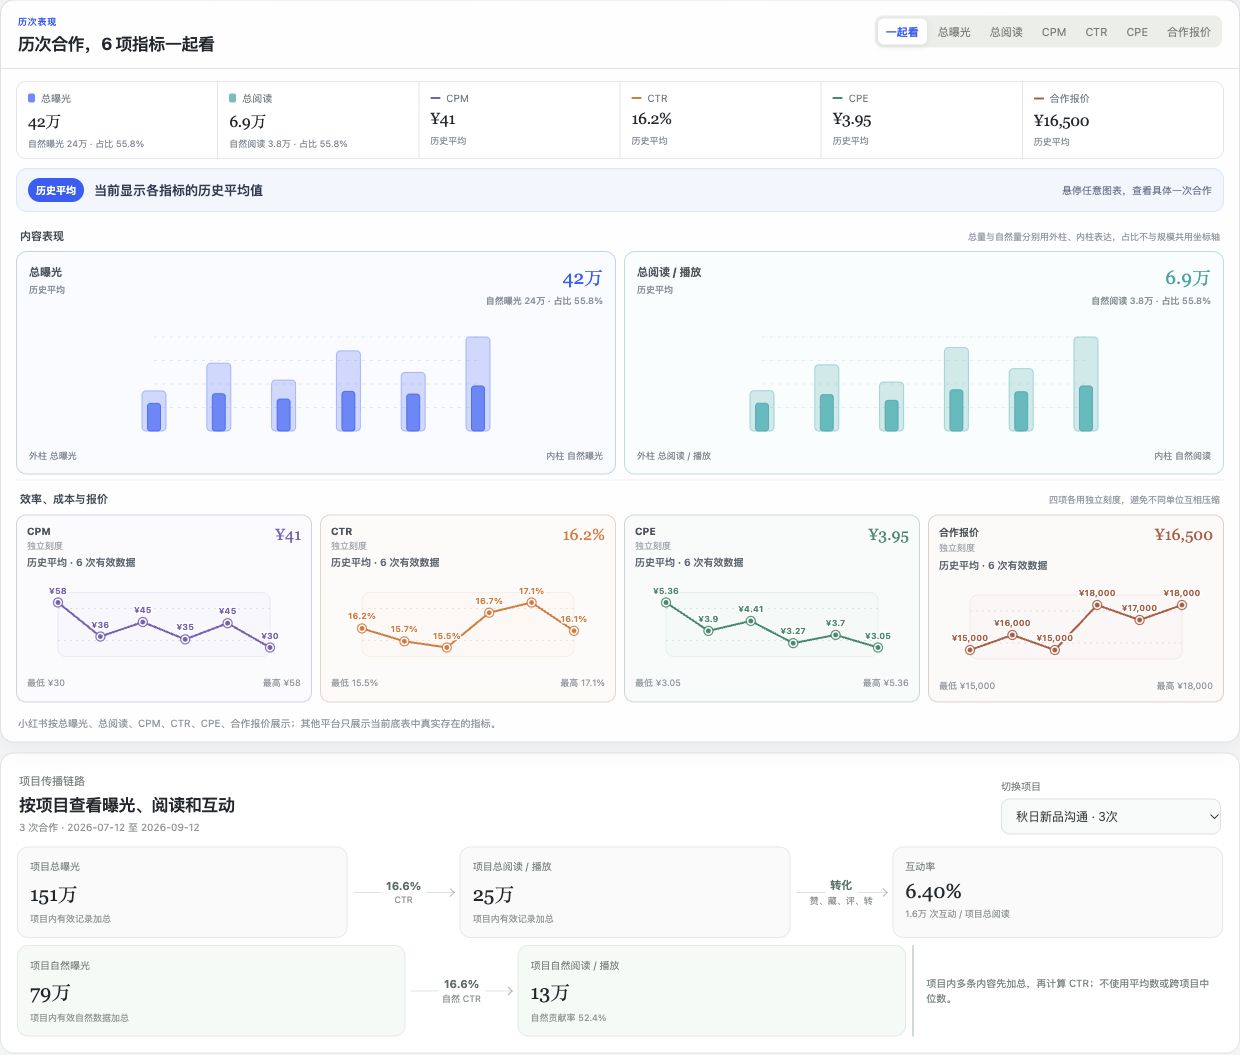This screenshot has width=1240, height=1055.
Task: Click the 最高 ¥18,000 label under the 合作报价 chart
Action: click(1184, 686)
